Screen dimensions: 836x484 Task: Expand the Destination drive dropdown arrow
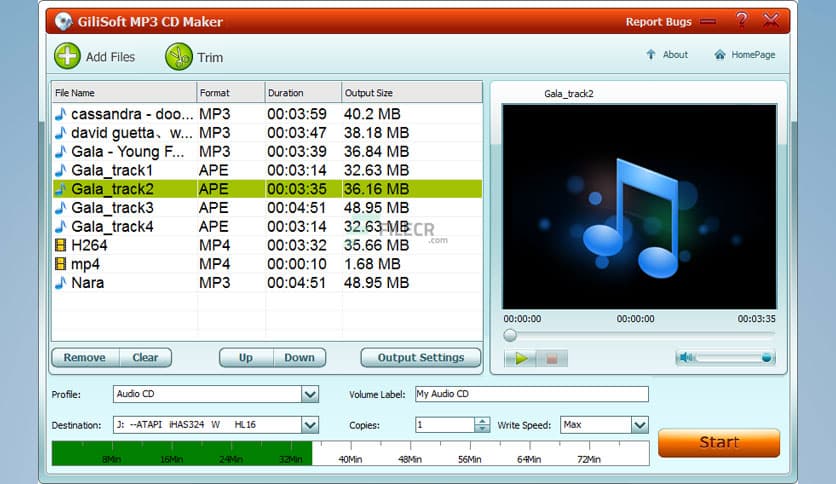310,425
